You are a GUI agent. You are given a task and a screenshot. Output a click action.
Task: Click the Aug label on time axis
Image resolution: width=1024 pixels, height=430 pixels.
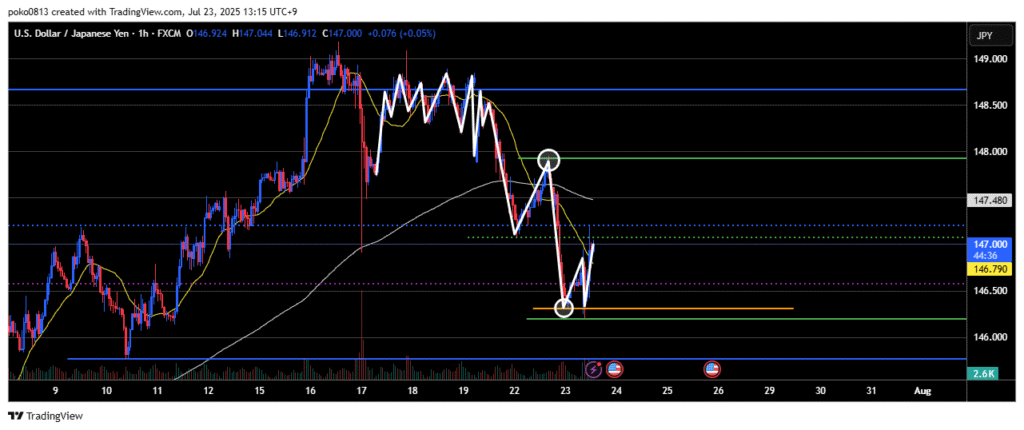click(x=922, y=391)
